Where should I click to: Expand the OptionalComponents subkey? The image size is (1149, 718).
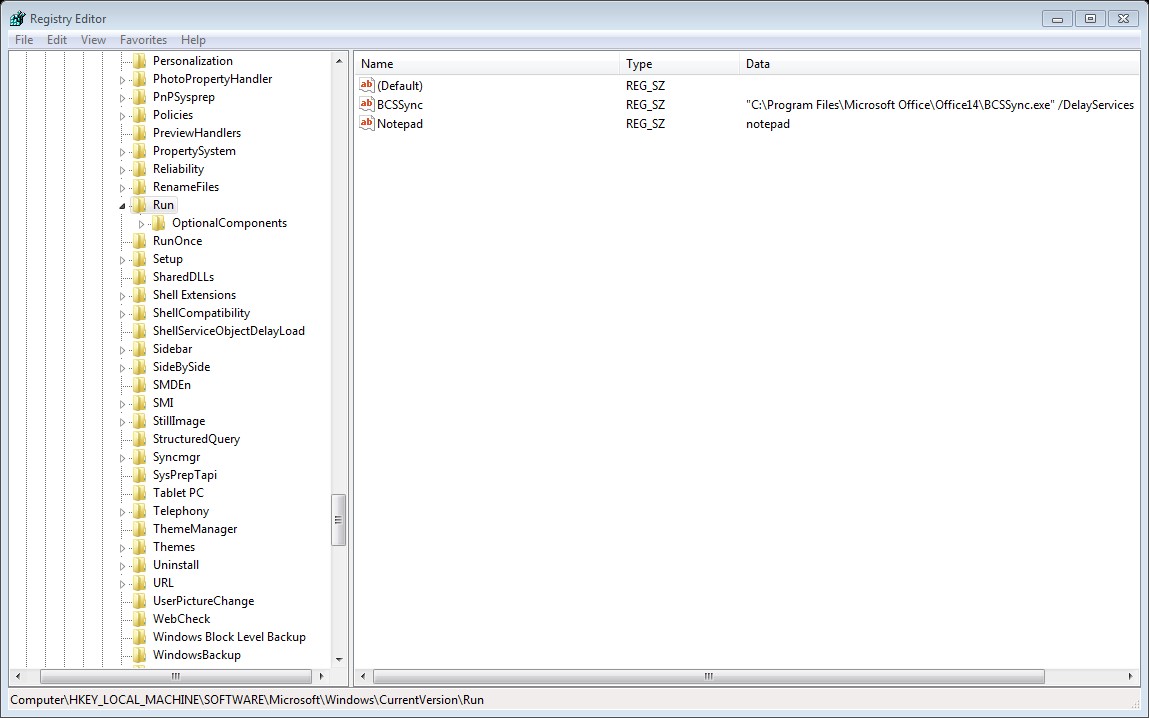point(141,223)
